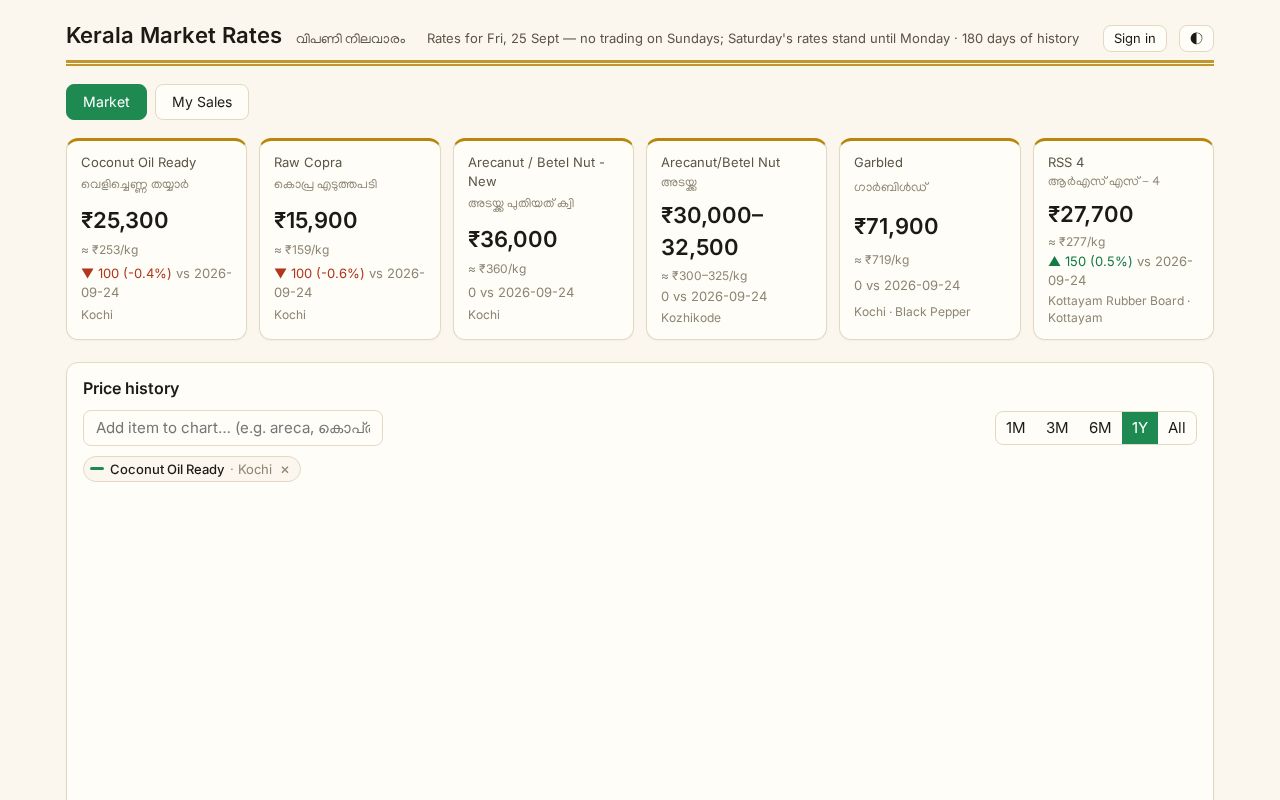Open the Coconut Oil Ready card
Image resolution: width=1280 pixels, height=800 pixels.
[x=156, y=239]
